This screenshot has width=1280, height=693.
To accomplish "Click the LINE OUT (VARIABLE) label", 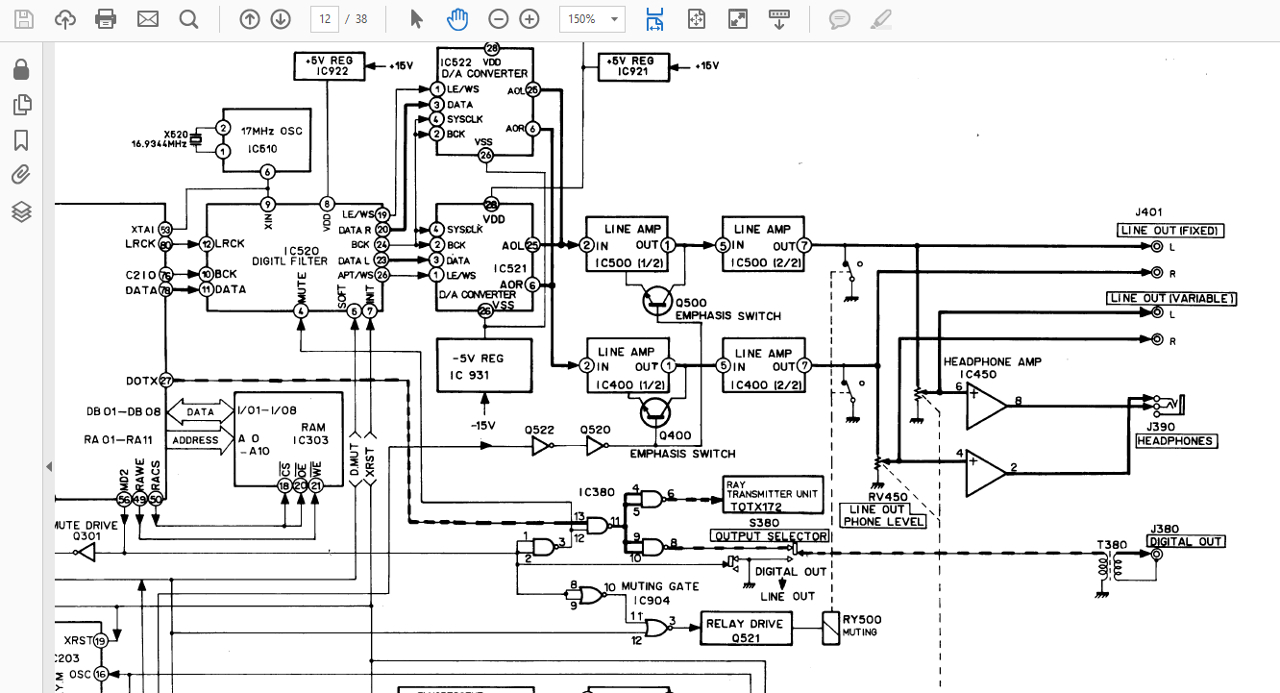I will (x=1172, y=298).
